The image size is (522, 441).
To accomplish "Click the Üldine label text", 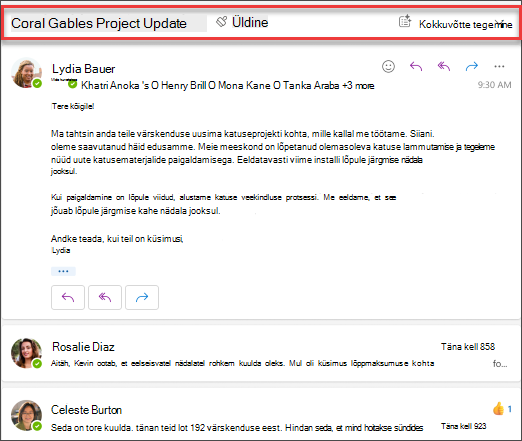I will point(250,22).
